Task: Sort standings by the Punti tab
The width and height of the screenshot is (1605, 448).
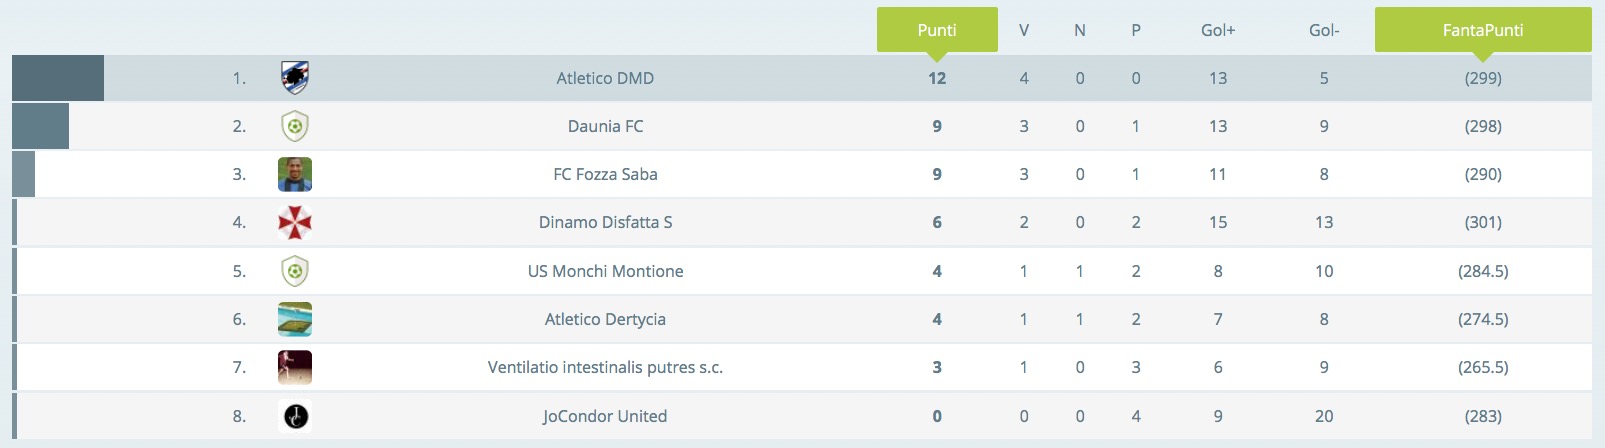Action: pos(937,30)
